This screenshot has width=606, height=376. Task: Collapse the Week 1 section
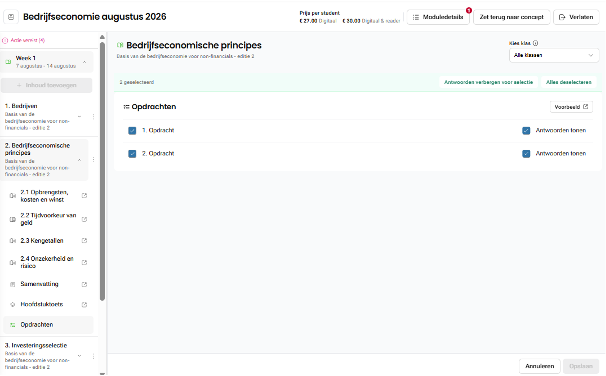coord(84,62)
